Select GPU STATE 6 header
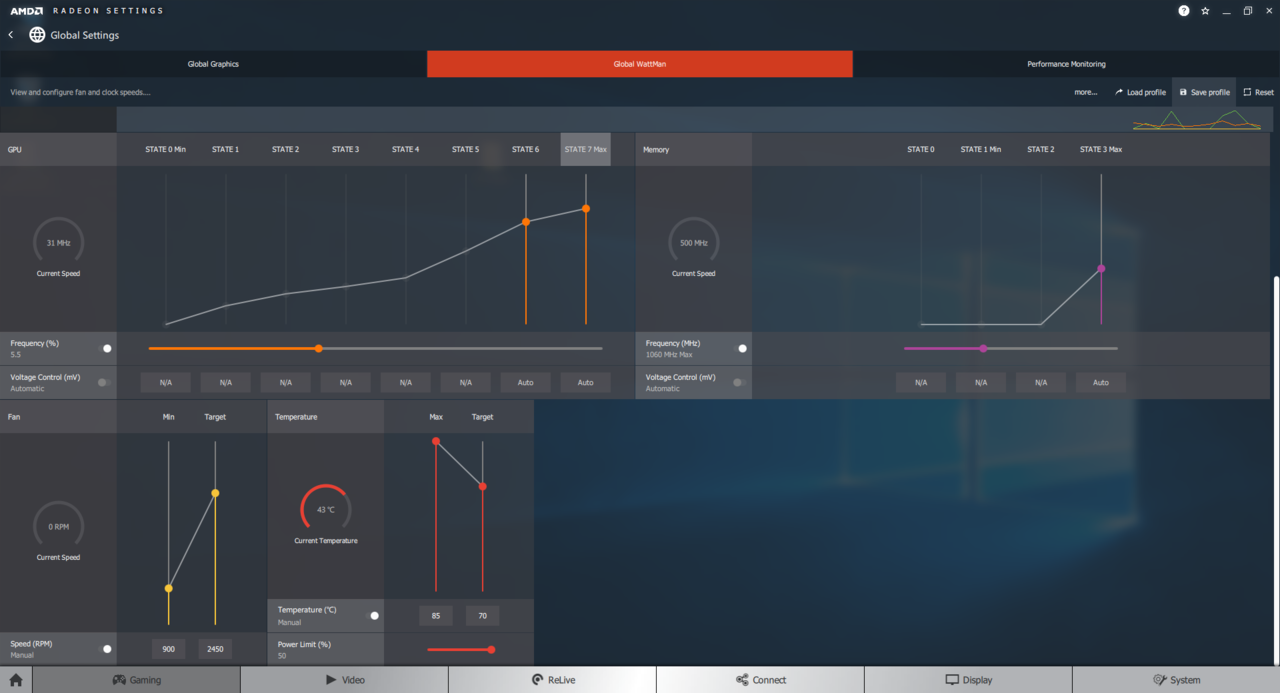The width and height of the screenshot is (1280, 693). point(525,149)
